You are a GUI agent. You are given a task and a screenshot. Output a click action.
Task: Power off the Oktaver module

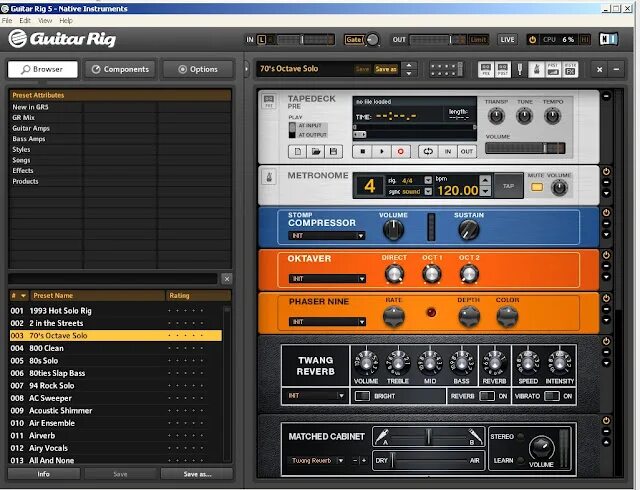(606, 255)
